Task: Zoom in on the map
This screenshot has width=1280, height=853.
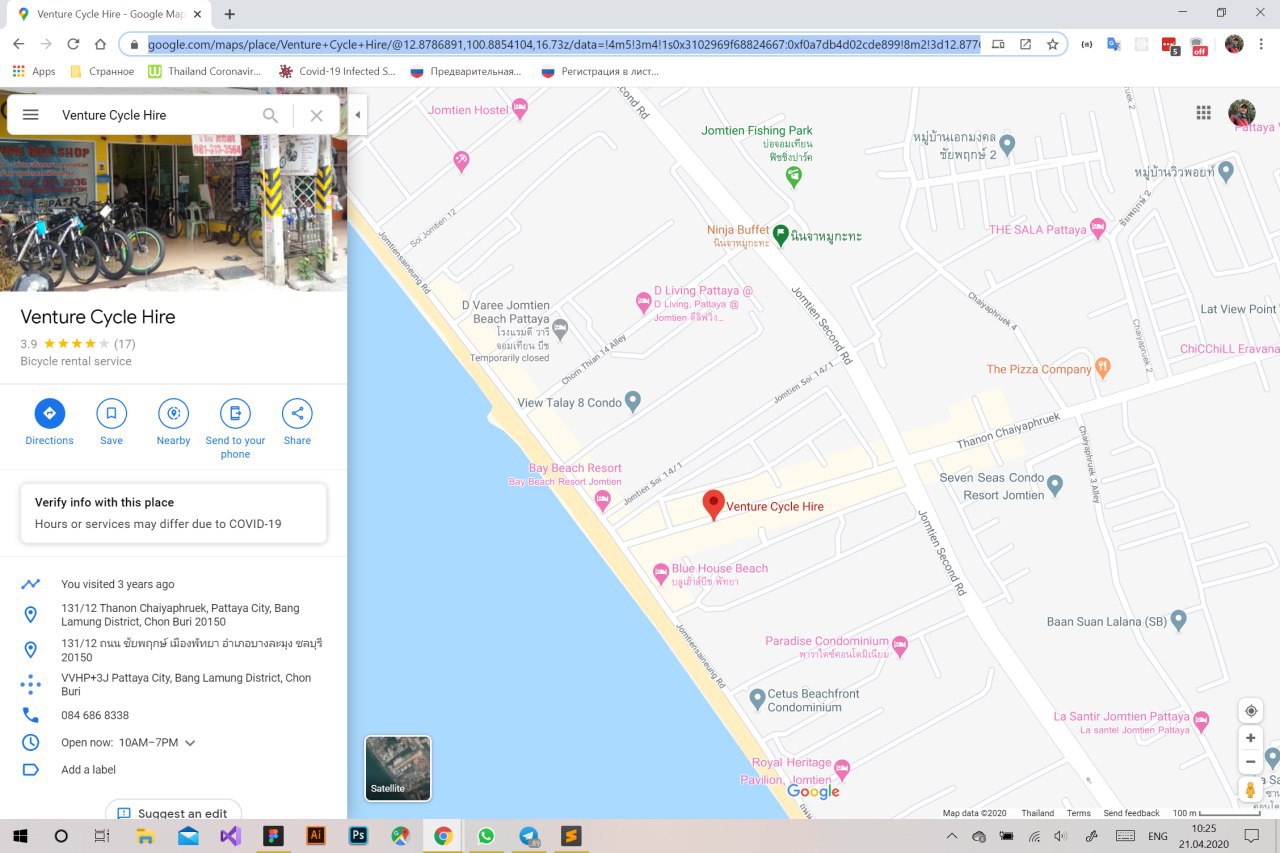Action: tap(1250, 738)
